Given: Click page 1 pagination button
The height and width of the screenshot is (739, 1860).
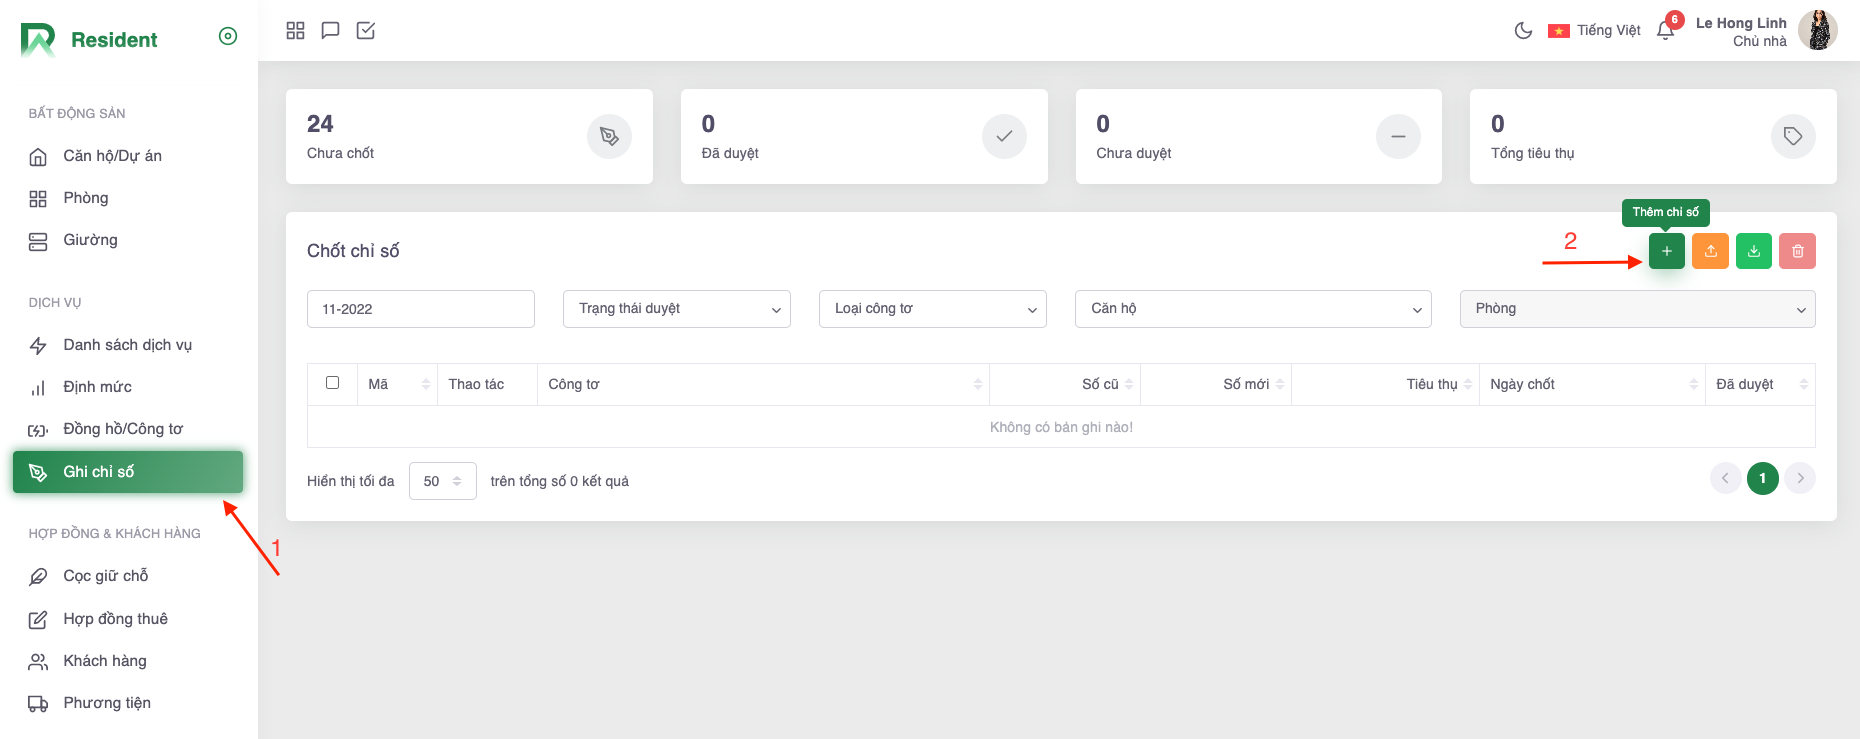Looking at the screenshot, I should pos(1762,478).
